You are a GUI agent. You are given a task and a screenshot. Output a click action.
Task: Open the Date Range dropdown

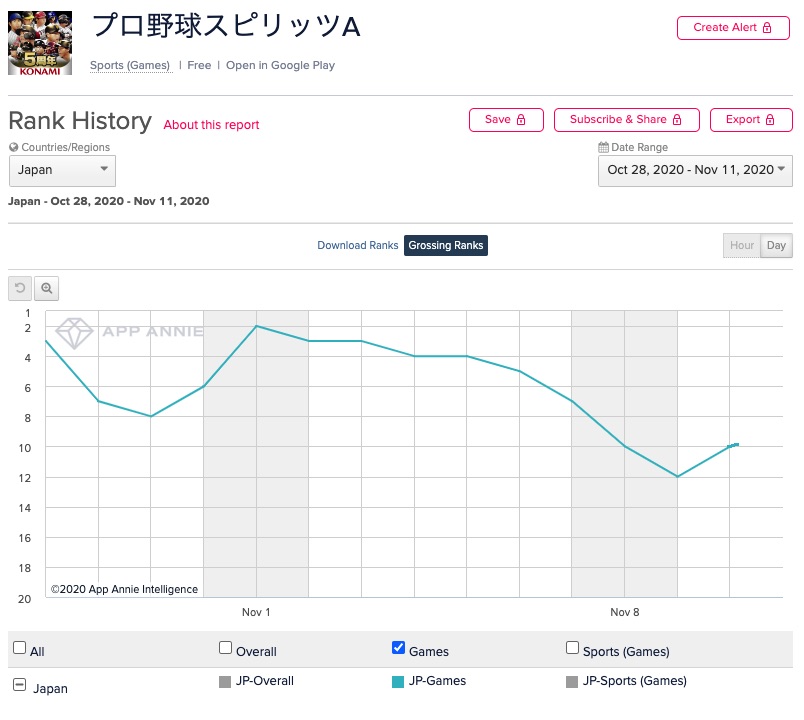point(695,171)
